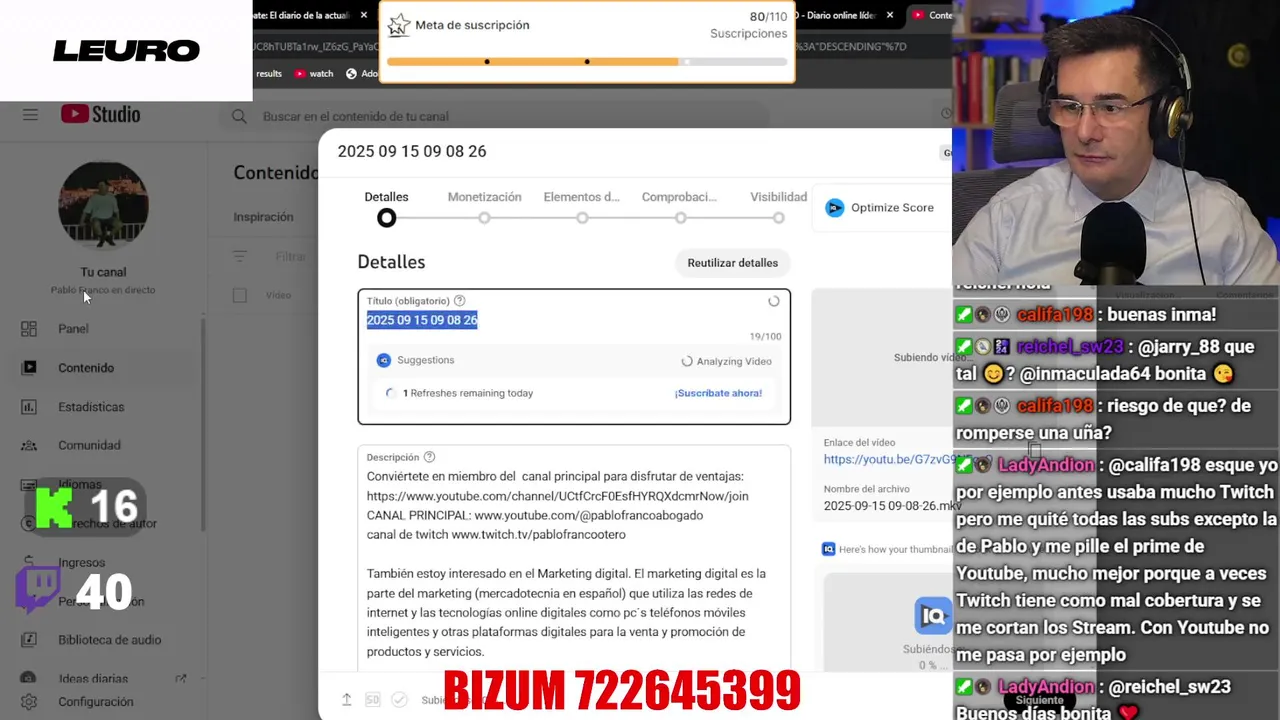This screenshot has height=720, width=1280.
Task: Open Estadísticas via its chart icon
Action: [x=29, y=407]
